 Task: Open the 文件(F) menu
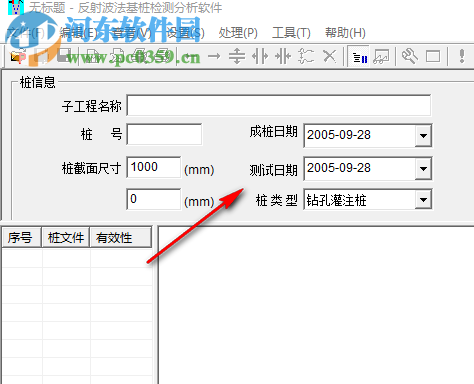[25, 33]
